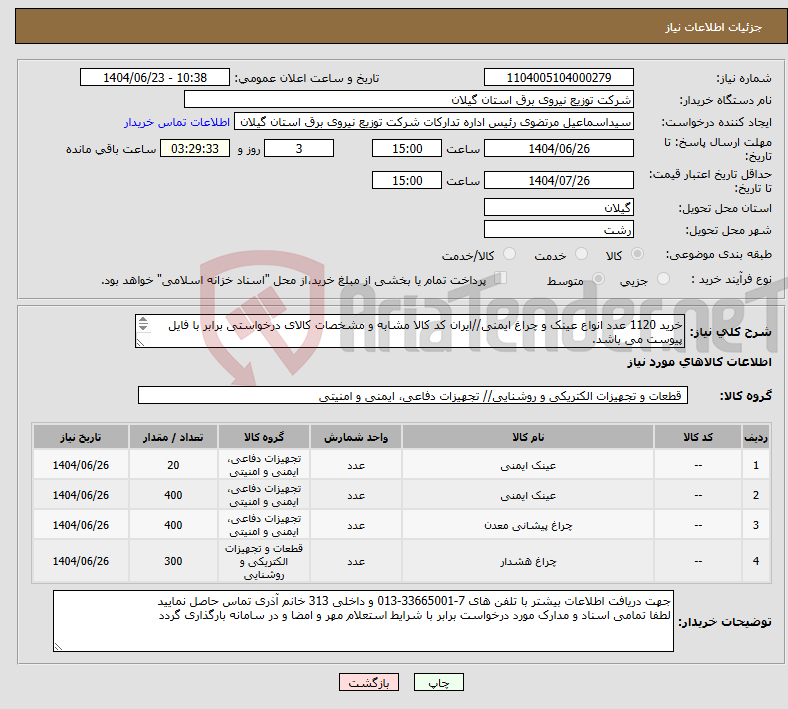The height and width of the screenshot is (709, 788).
Task: Click inside the توضیحات خریدار text area
Action: 363,621
